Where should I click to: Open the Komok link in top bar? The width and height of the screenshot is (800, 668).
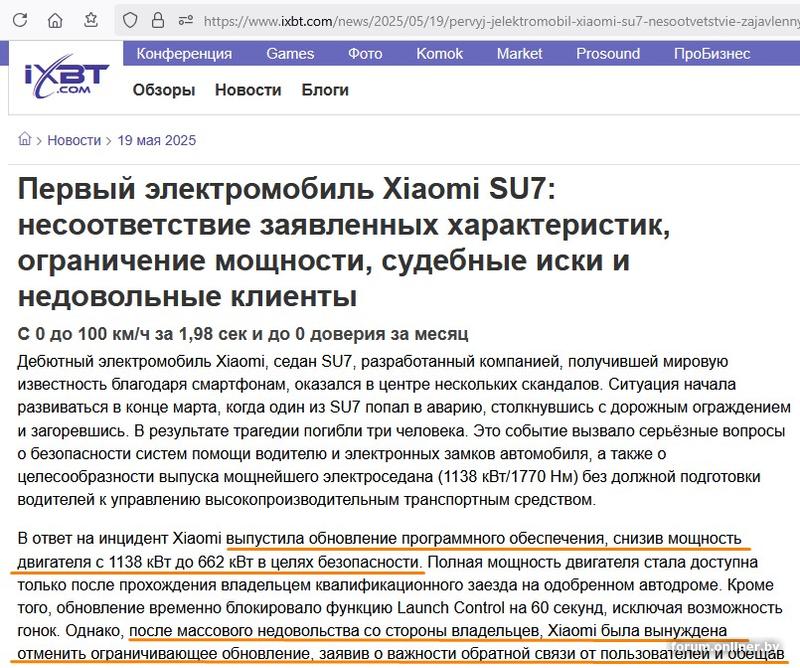click(439, 54)
